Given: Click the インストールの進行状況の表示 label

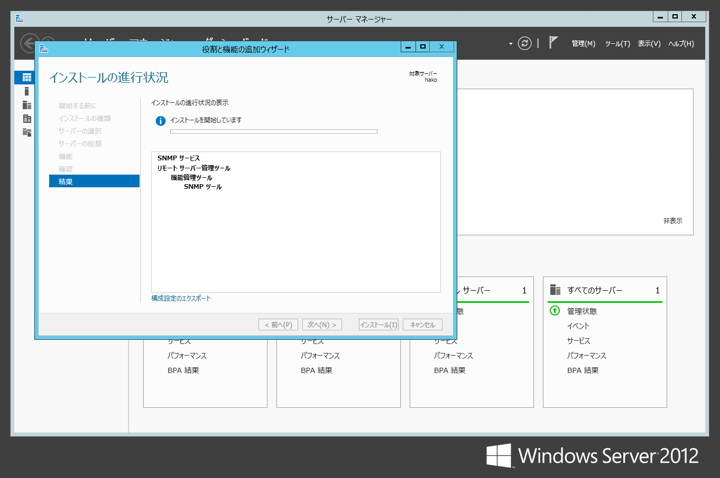Looking at the screenshot, I should coord(190,102).
